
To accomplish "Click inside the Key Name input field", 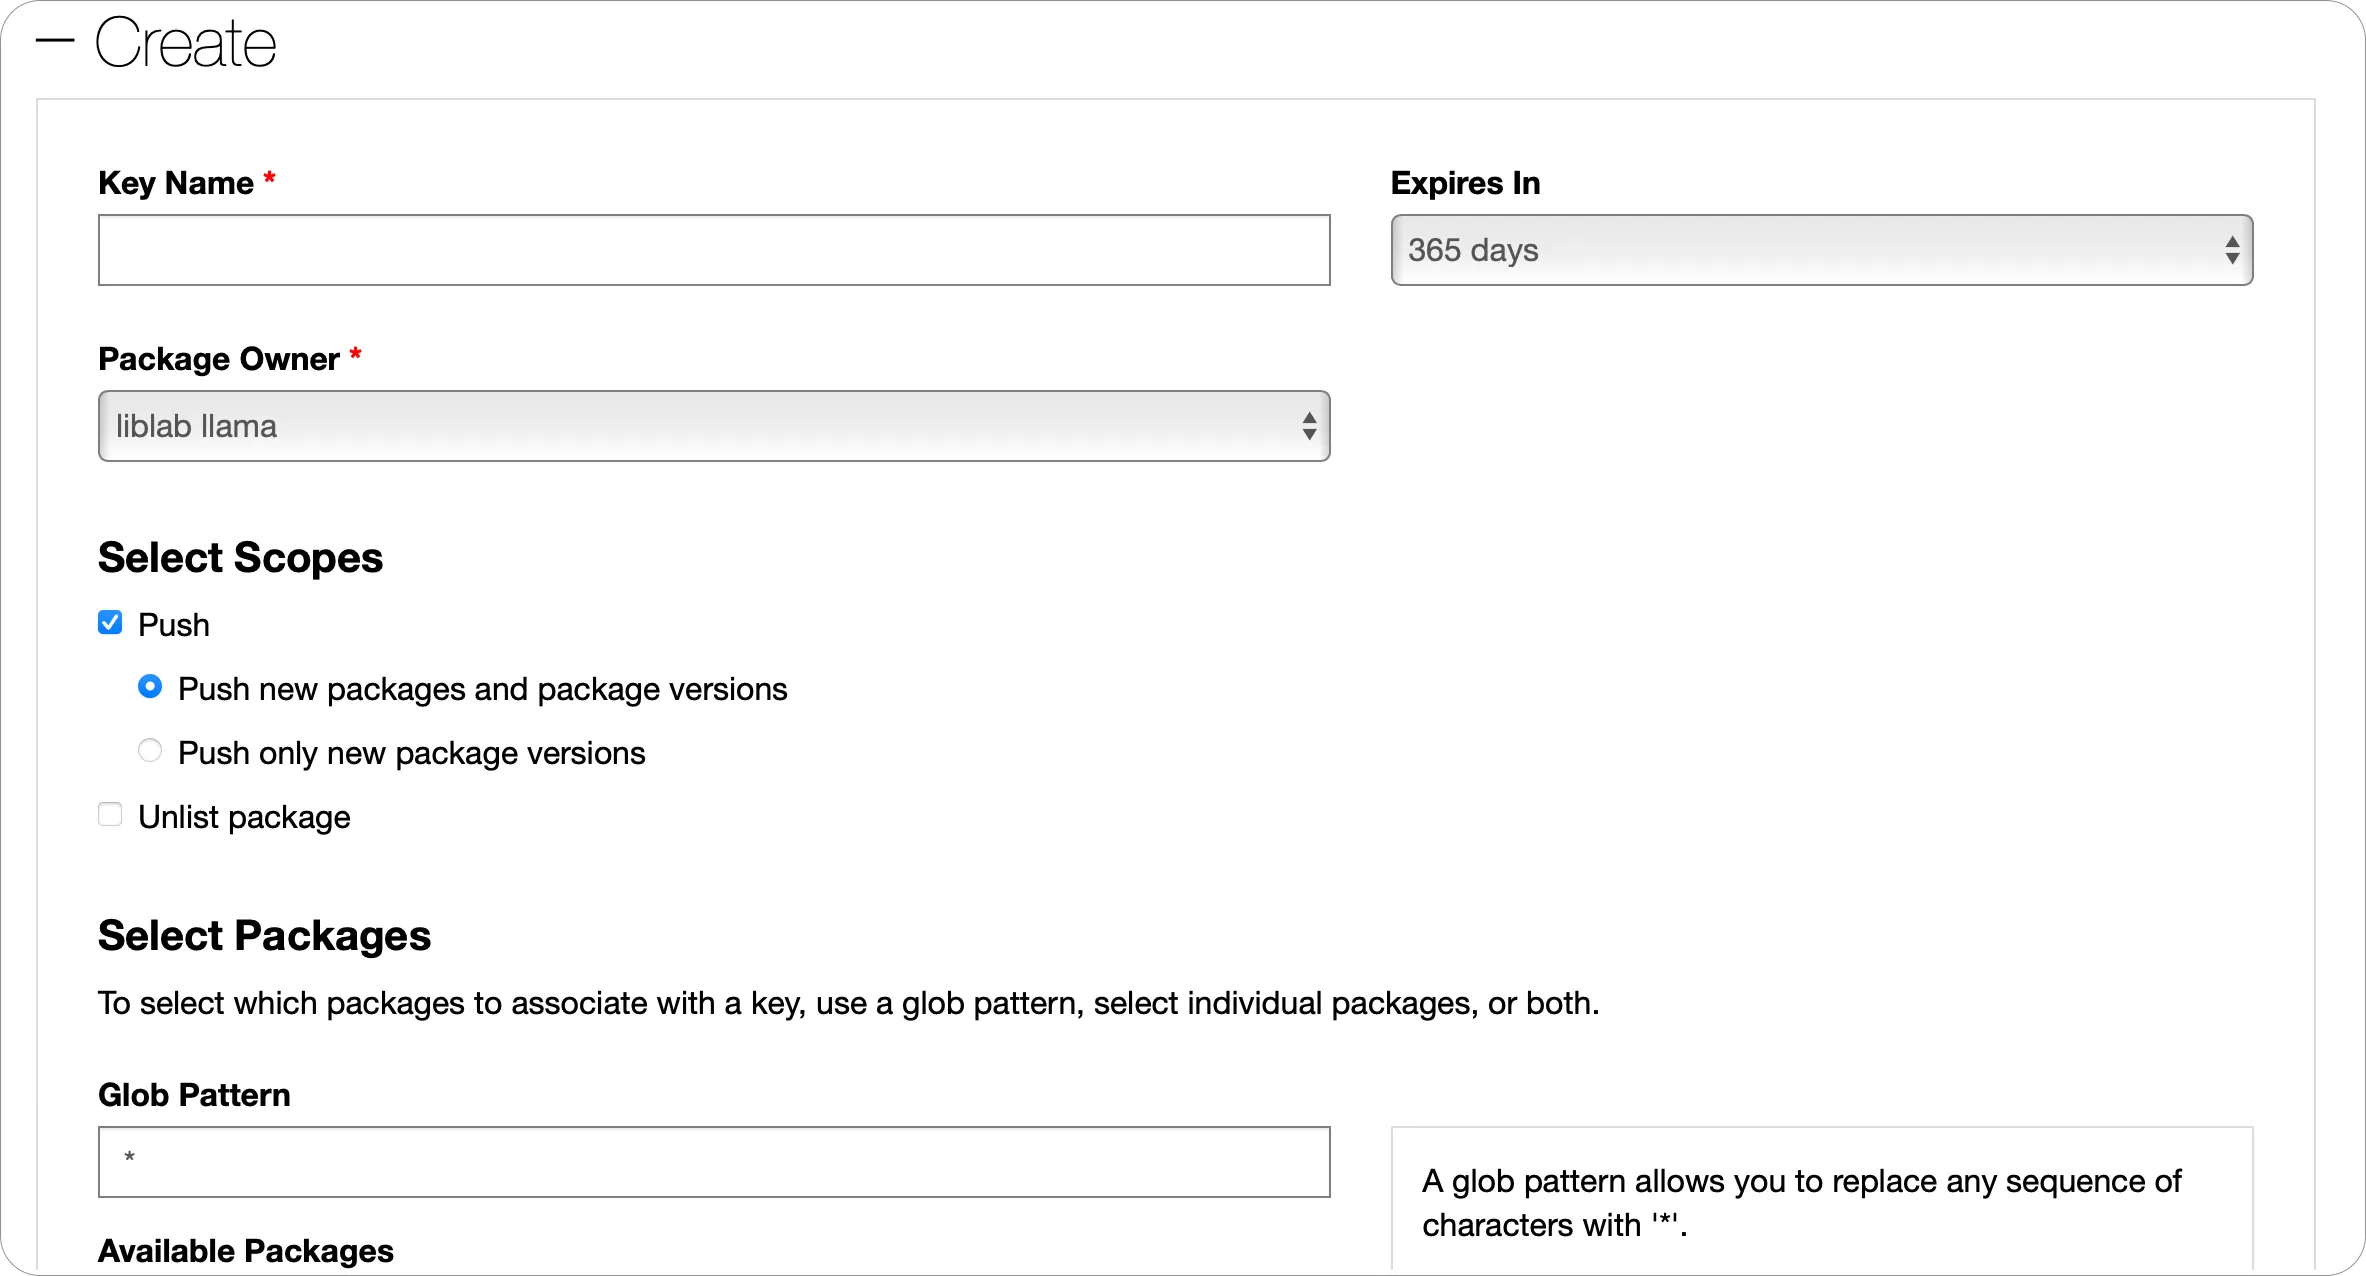I will (713, 250).
